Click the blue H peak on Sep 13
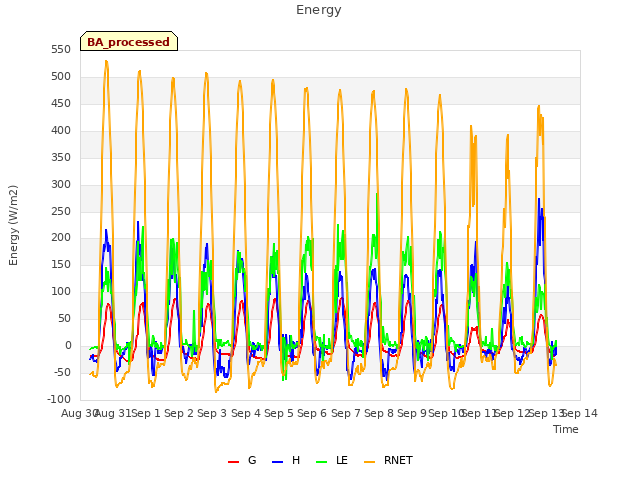The height and width of the screenshot is (480, 640). (x=539, y=199)
